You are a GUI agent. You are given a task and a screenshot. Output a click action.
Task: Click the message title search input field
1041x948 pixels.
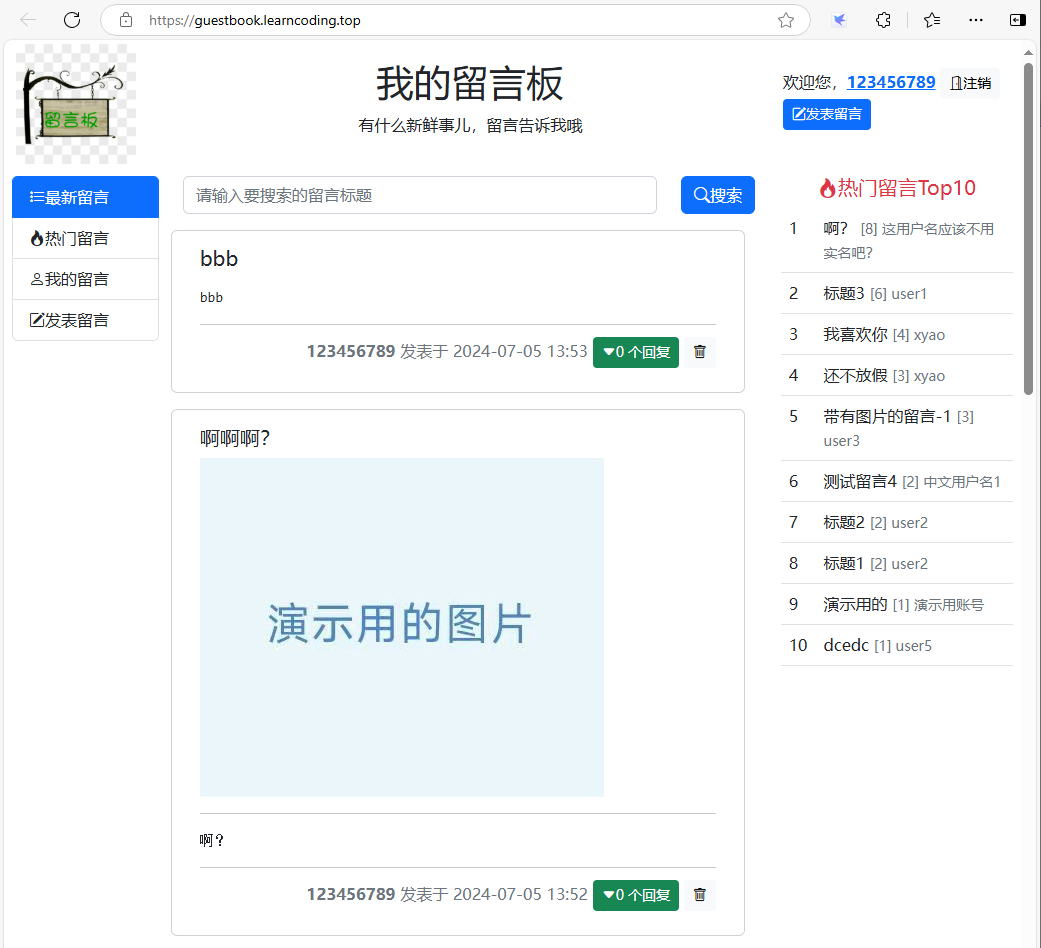coord(419,195)
